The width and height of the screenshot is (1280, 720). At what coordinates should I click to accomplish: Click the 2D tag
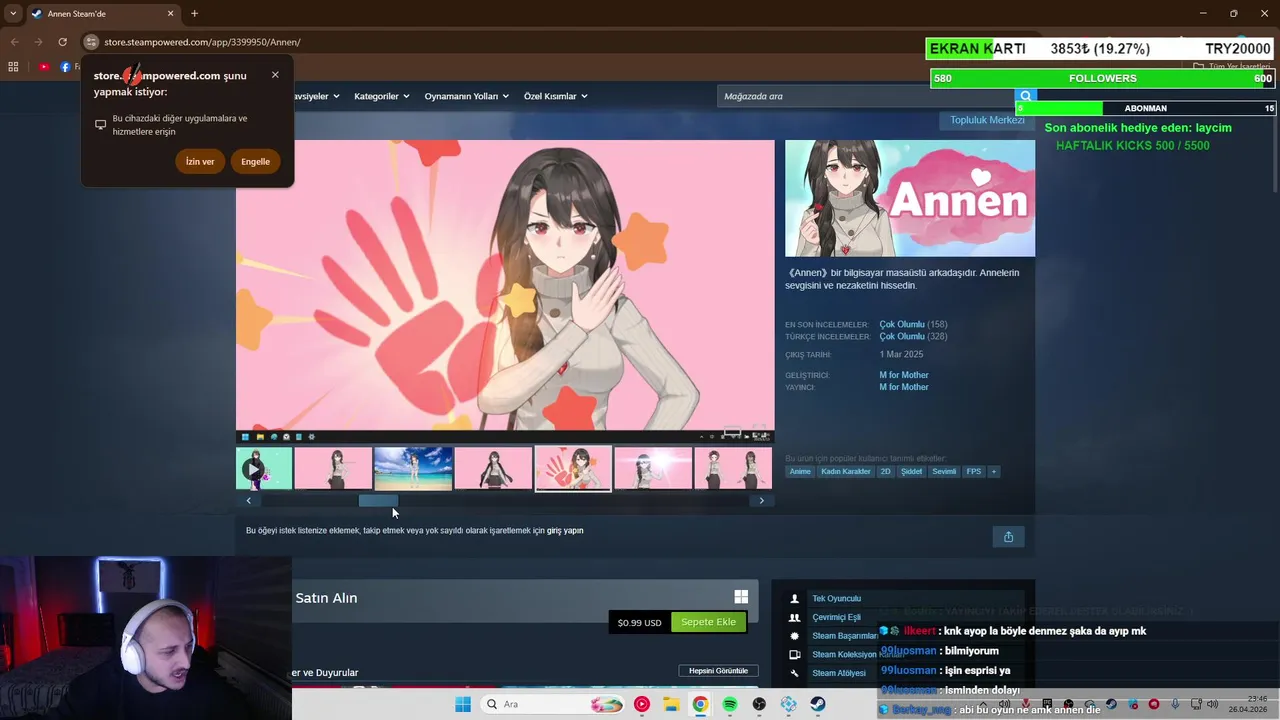(885, 471)
